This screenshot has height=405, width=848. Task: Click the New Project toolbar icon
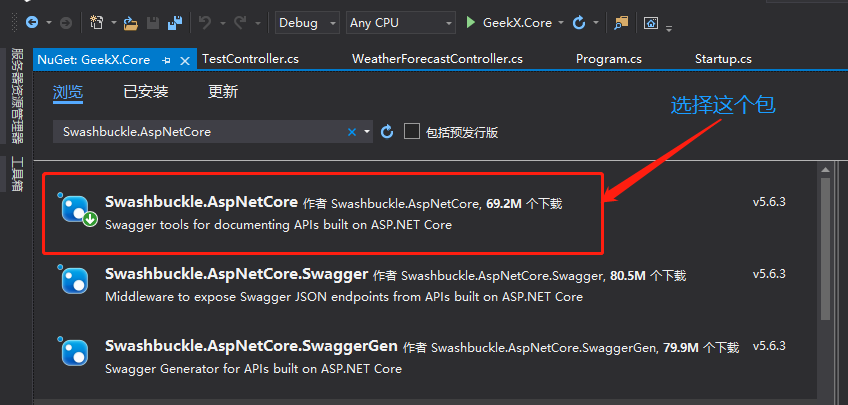coord(96,23)
